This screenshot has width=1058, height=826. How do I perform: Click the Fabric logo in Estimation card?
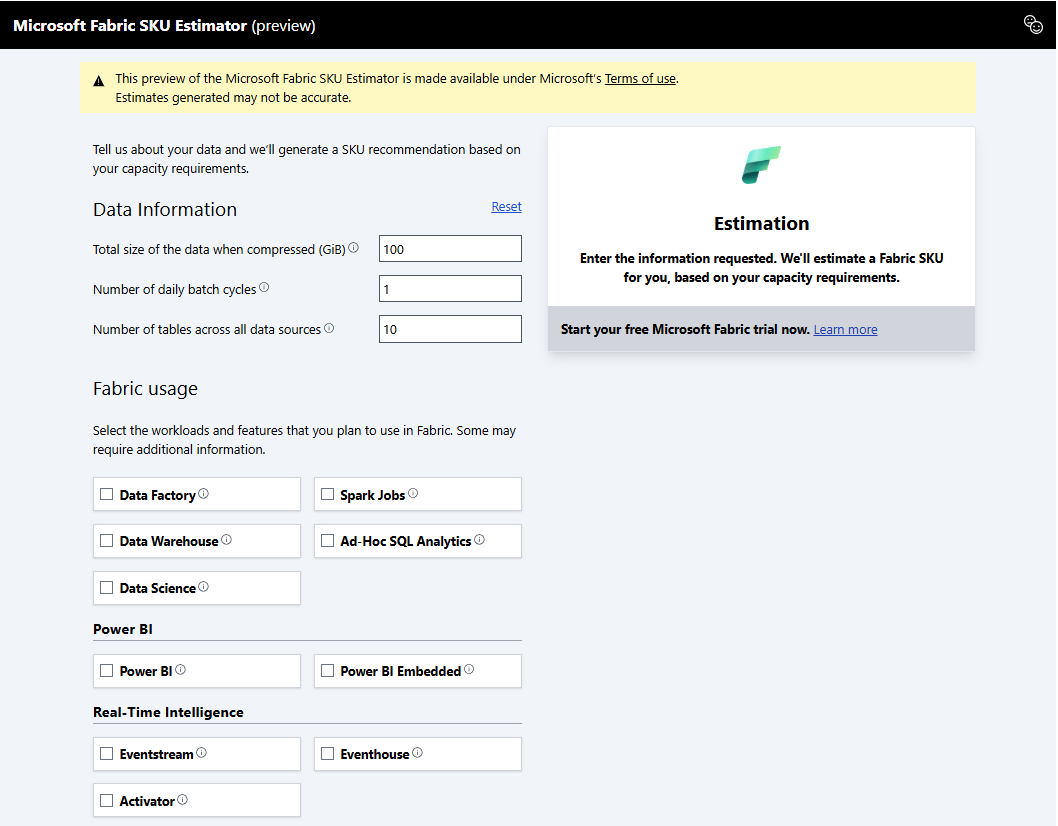761,165
